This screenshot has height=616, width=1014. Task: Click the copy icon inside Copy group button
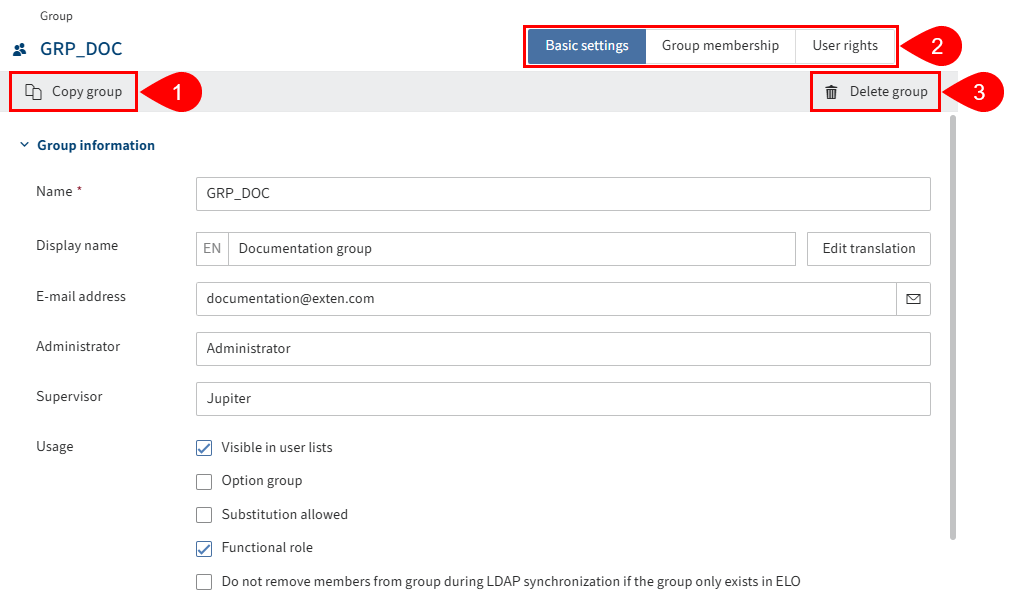(x=32, y=91)
